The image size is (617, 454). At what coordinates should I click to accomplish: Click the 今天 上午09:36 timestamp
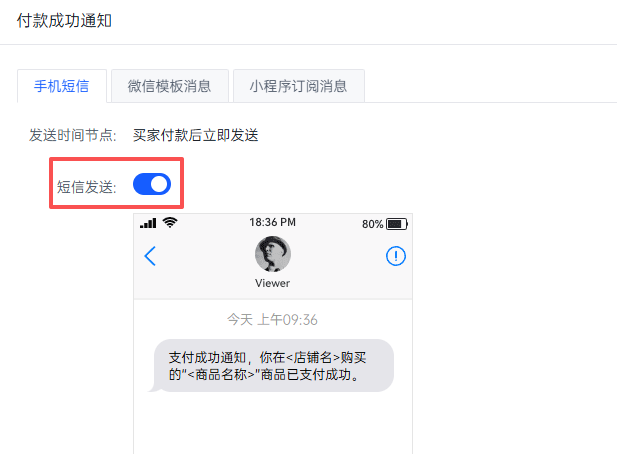click(x=272, y=320)
